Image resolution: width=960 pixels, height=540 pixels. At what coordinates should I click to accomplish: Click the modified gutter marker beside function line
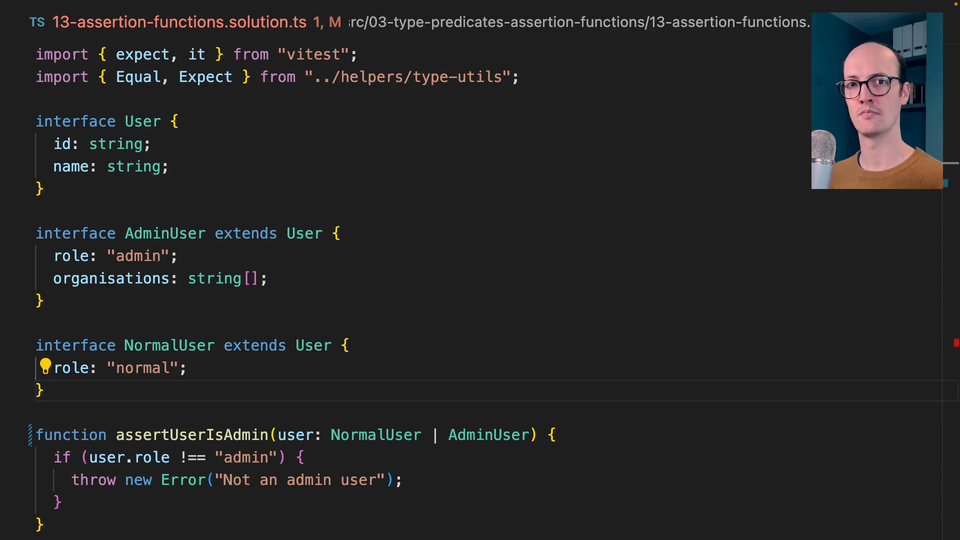point(31,435)
